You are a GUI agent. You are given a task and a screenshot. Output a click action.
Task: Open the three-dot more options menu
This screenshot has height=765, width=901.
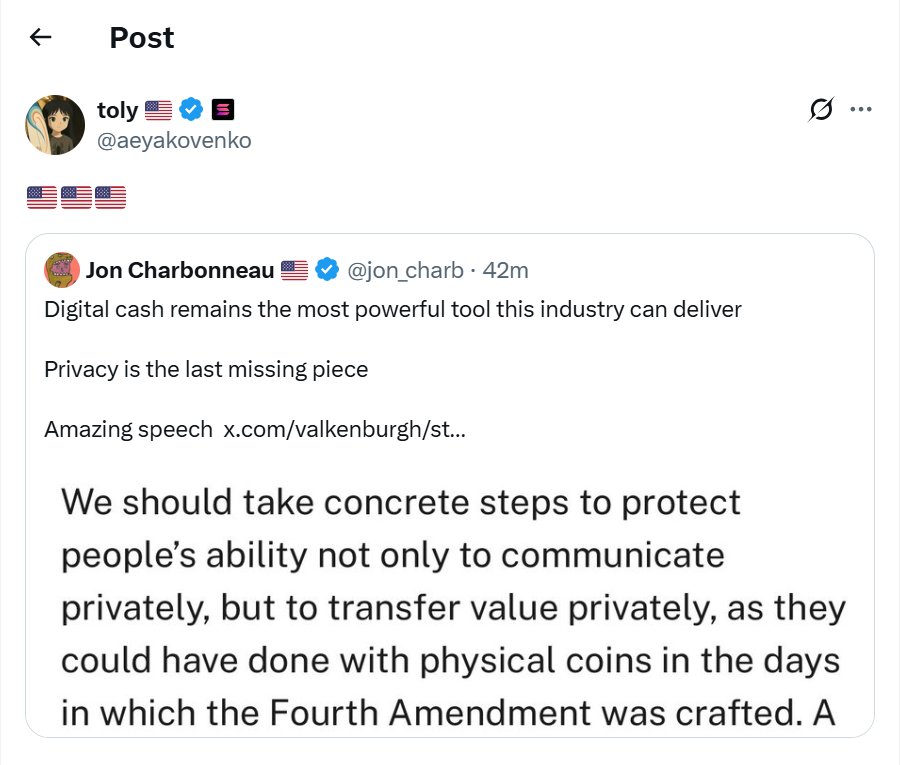[861, 109]
